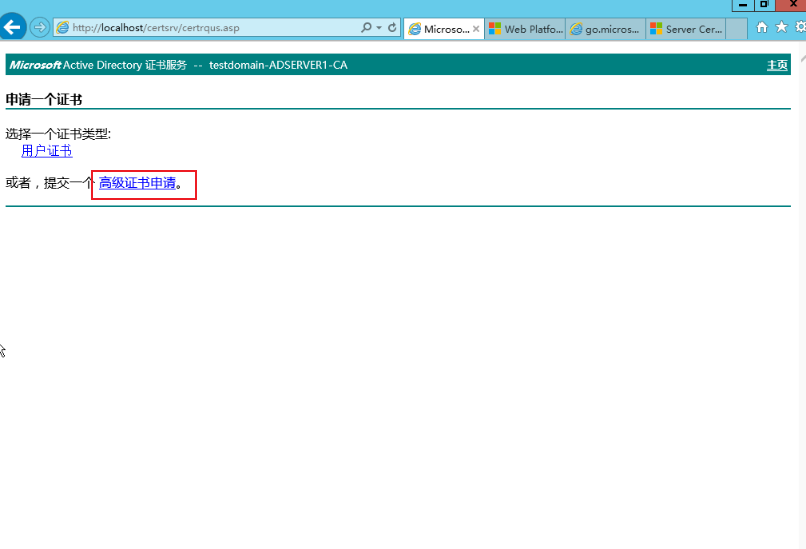The width and height of the screenshot is (806, 549).
Task: Click the browser Forward arrow button
Action: (40, 27)
